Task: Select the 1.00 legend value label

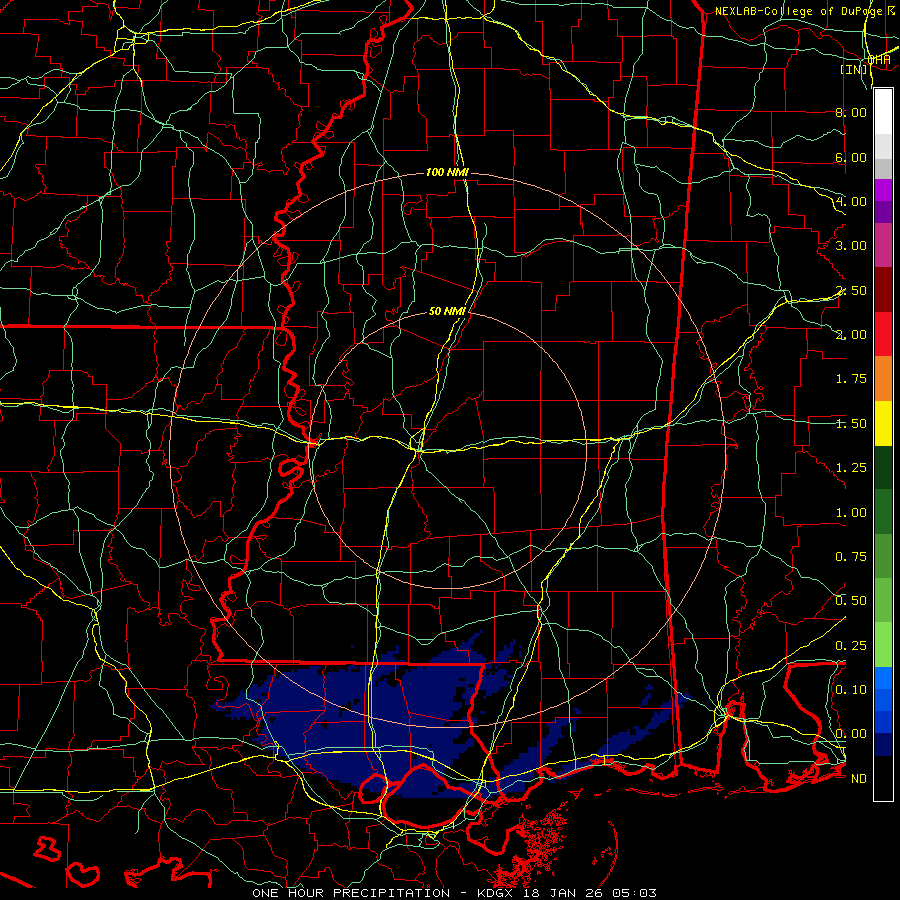Action: (851, 513)
